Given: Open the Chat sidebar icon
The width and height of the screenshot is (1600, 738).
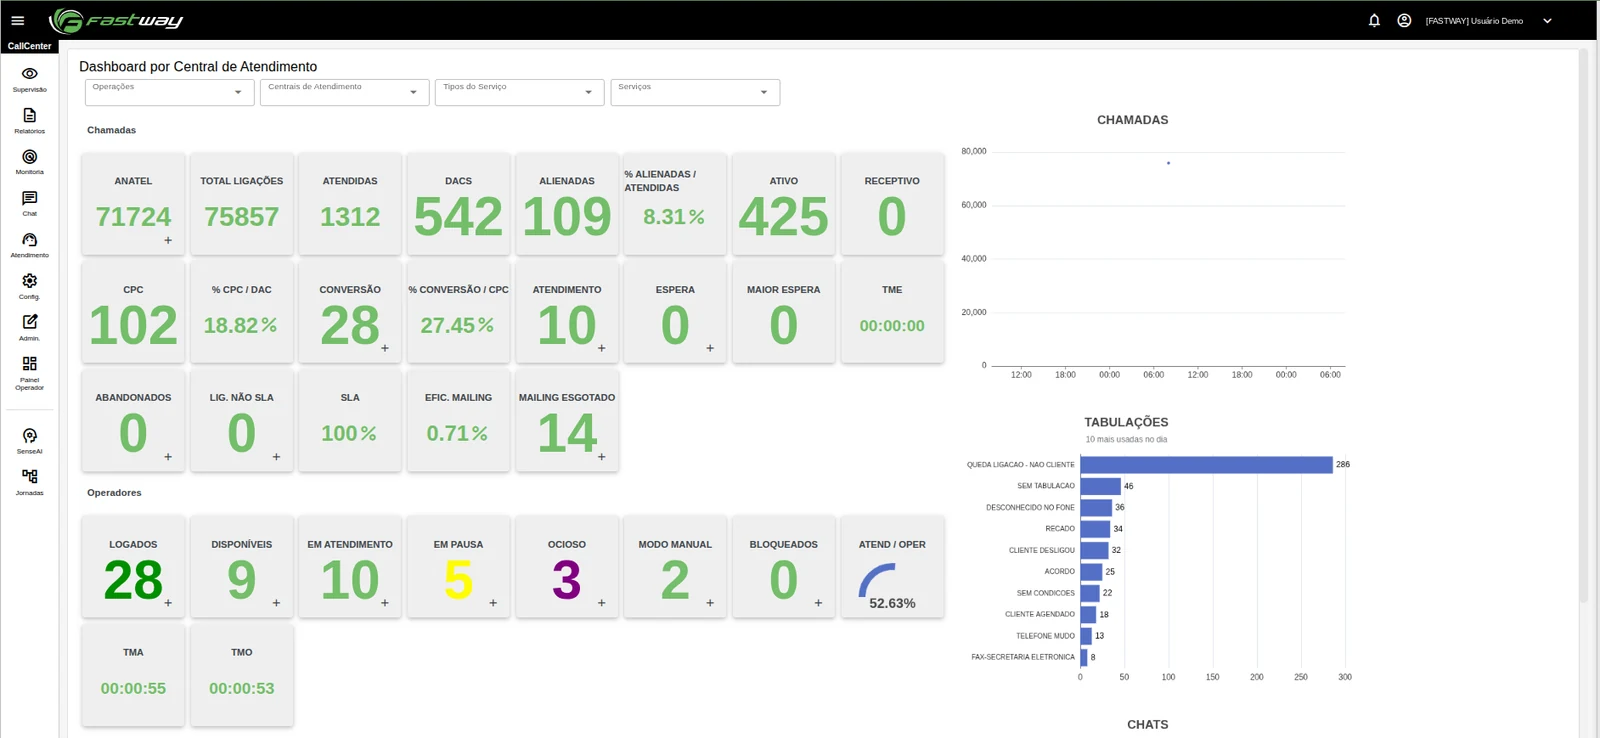Looking at the screenshot, I should (x=30, y=204).
